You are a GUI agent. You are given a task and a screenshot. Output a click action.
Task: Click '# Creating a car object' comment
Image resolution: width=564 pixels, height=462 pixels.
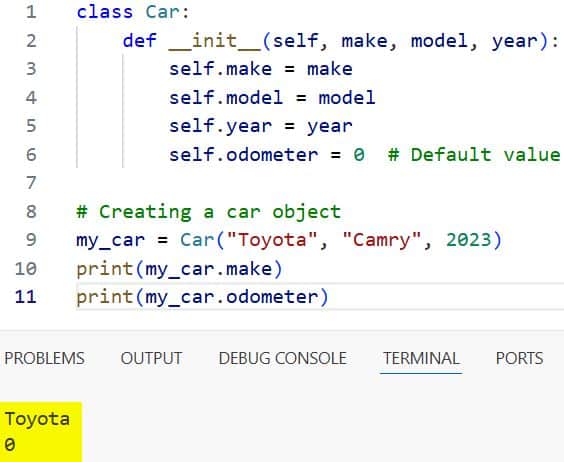click(209, 212)
